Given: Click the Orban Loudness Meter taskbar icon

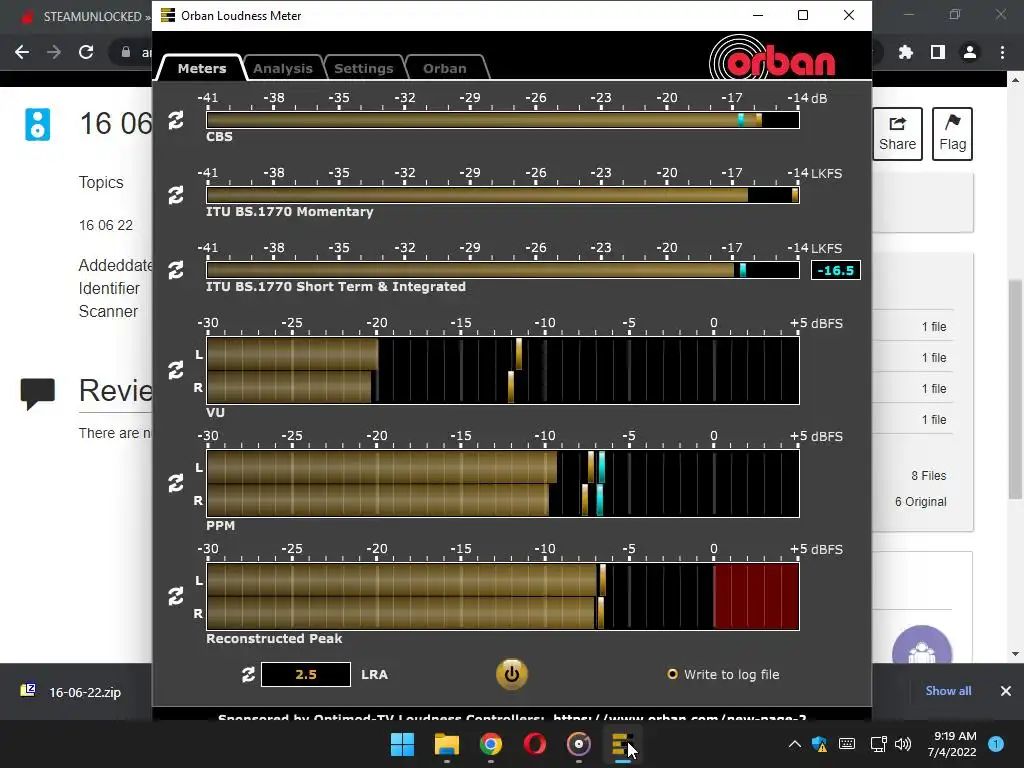Looking at the screenshot, I should [x=622, y=744].
